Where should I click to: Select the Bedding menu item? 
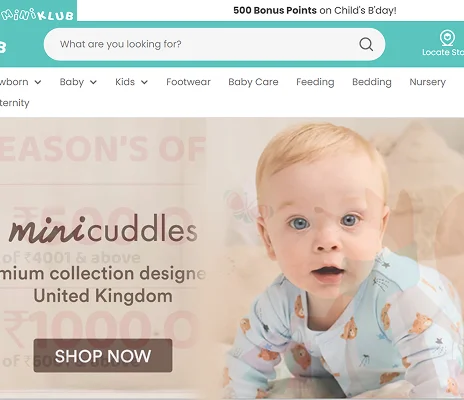click(372, 82)
